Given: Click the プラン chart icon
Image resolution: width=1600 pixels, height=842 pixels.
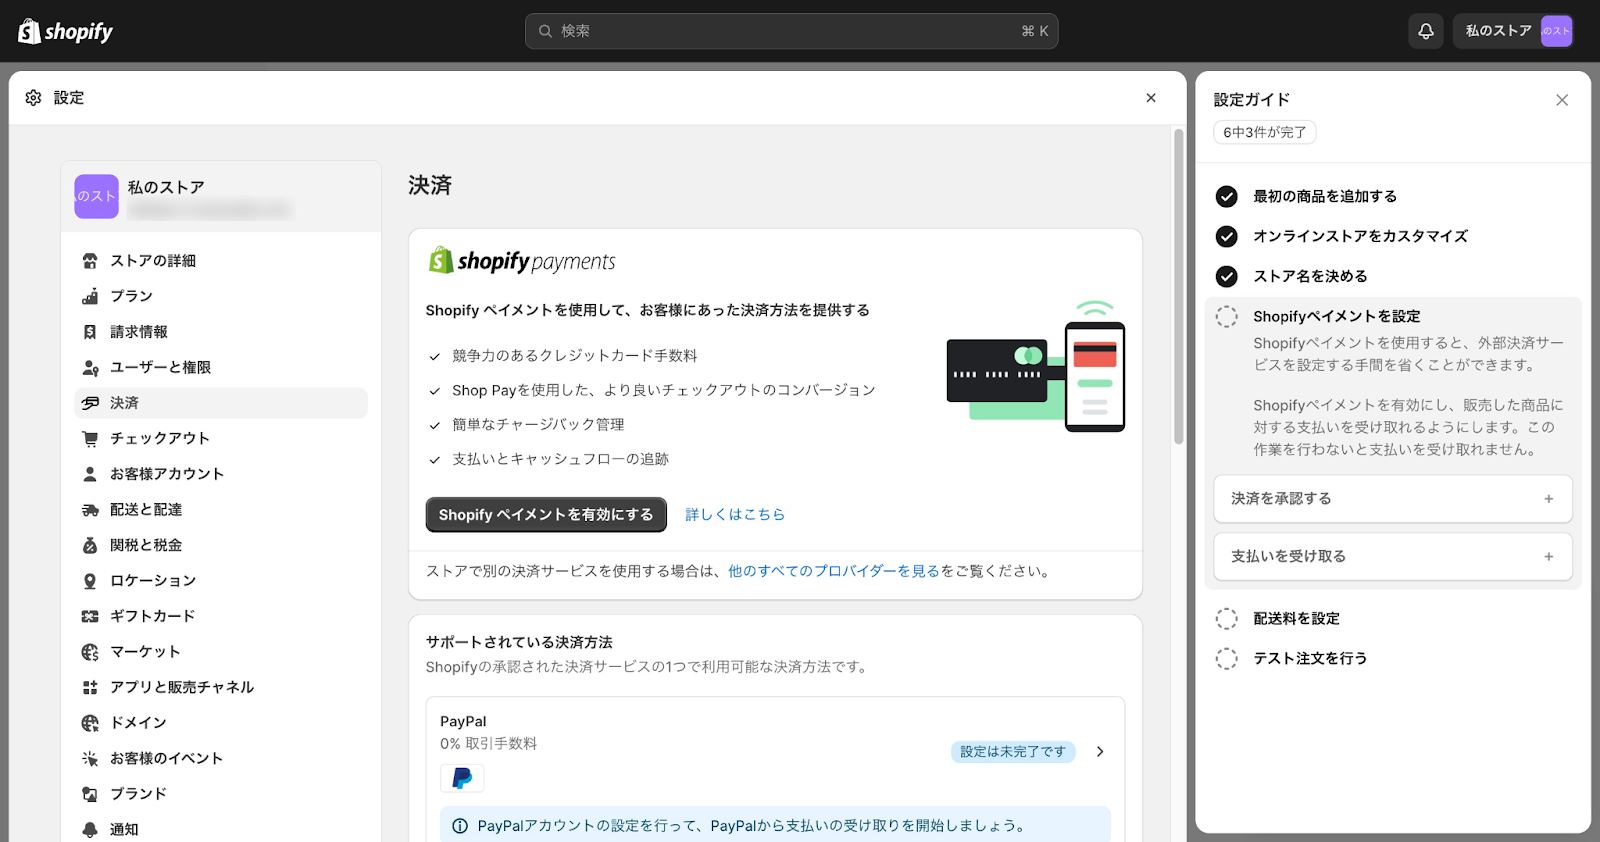Looking at the screenshot, I should tap(90, 296).
